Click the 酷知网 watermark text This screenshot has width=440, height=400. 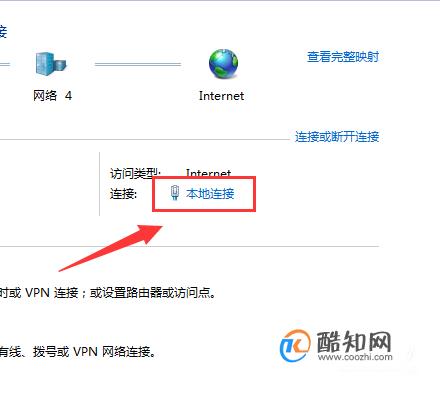pyautogui.click(x=353, y=342)
